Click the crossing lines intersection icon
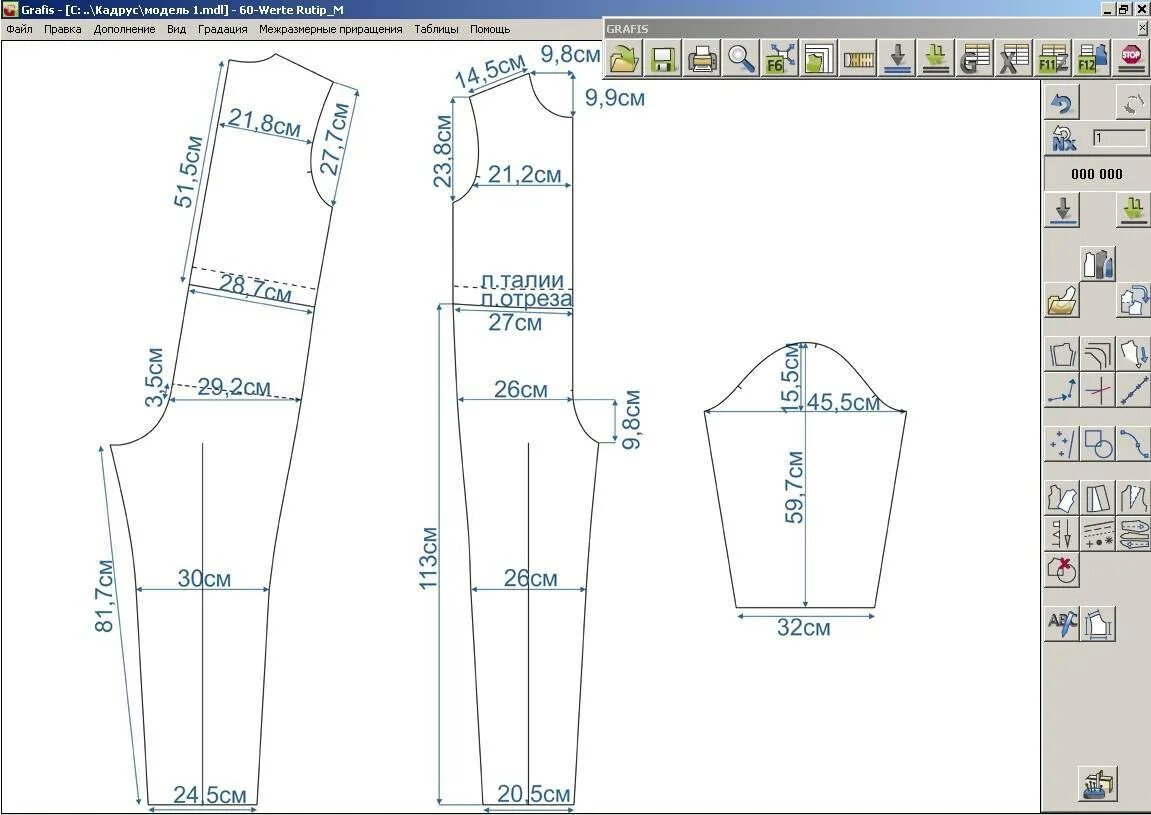Image resolution: width=1151 pixels, height=815 pixels. pos(1098,390)
